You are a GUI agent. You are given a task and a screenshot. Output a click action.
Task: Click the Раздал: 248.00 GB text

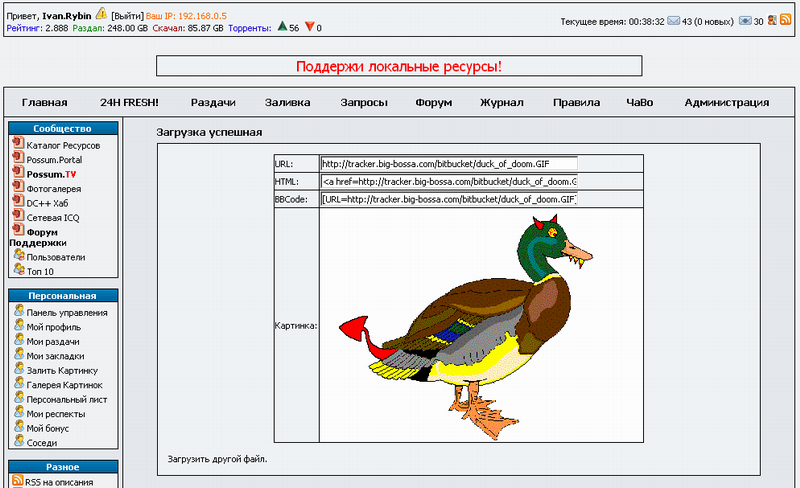[x=110, y=28]
